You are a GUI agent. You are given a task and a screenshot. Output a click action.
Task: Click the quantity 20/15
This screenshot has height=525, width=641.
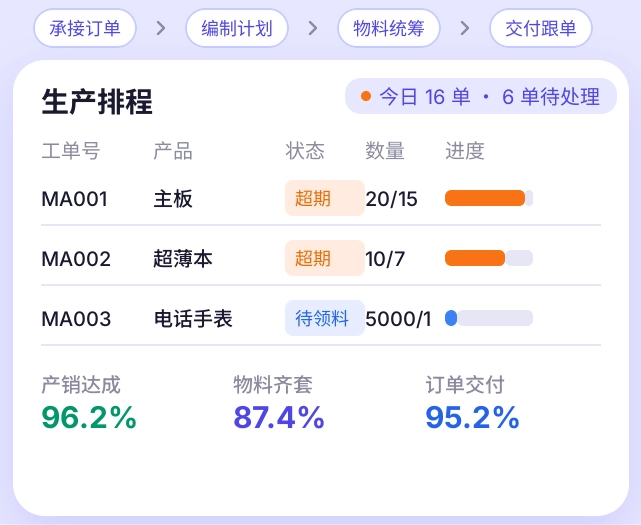pyautogui.click(x=391, y=199)
